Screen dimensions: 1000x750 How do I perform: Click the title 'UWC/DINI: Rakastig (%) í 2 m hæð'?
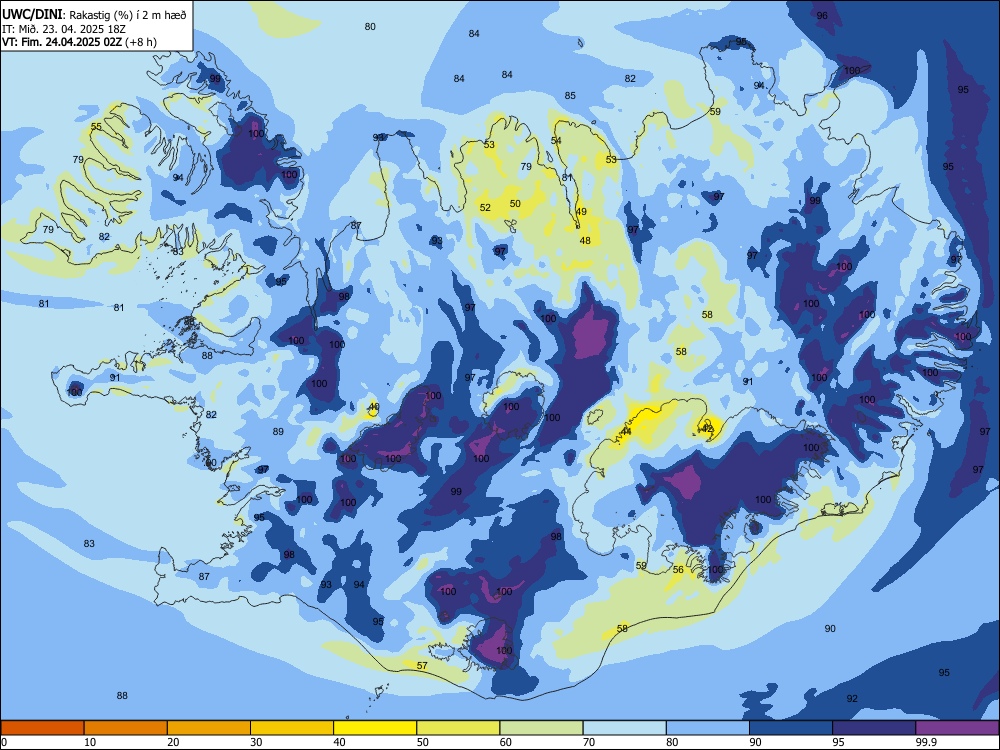click(x=94, y=15)
